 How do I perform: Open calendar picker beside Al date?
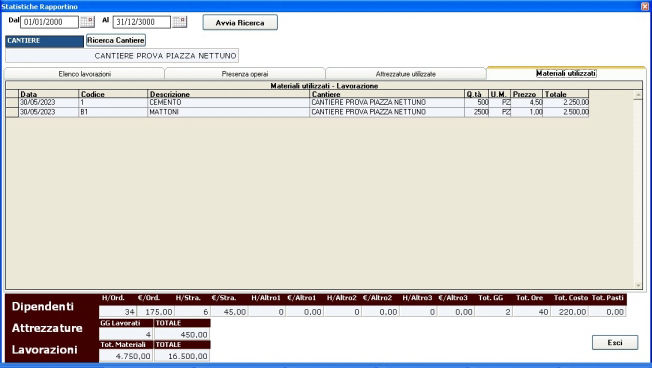pyautogui.click(x=179, y=22)
